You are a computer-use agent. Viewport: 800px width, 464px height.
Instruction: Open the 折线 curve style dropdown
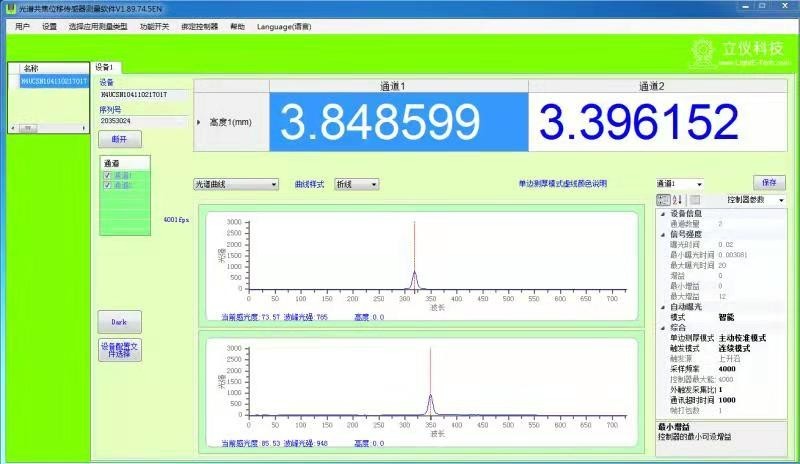(356, 184)
